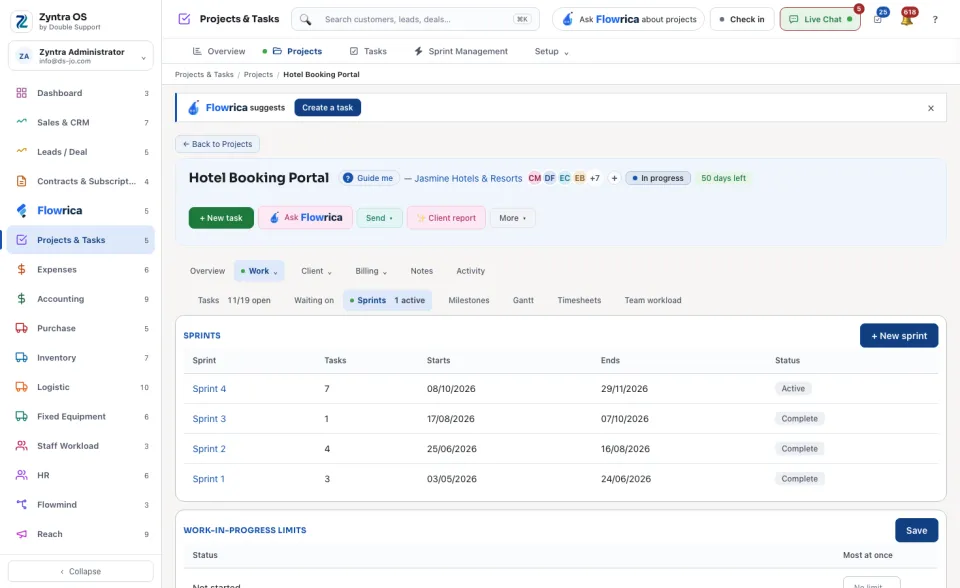
Task: Open the More dropdown
Action: 512,218
